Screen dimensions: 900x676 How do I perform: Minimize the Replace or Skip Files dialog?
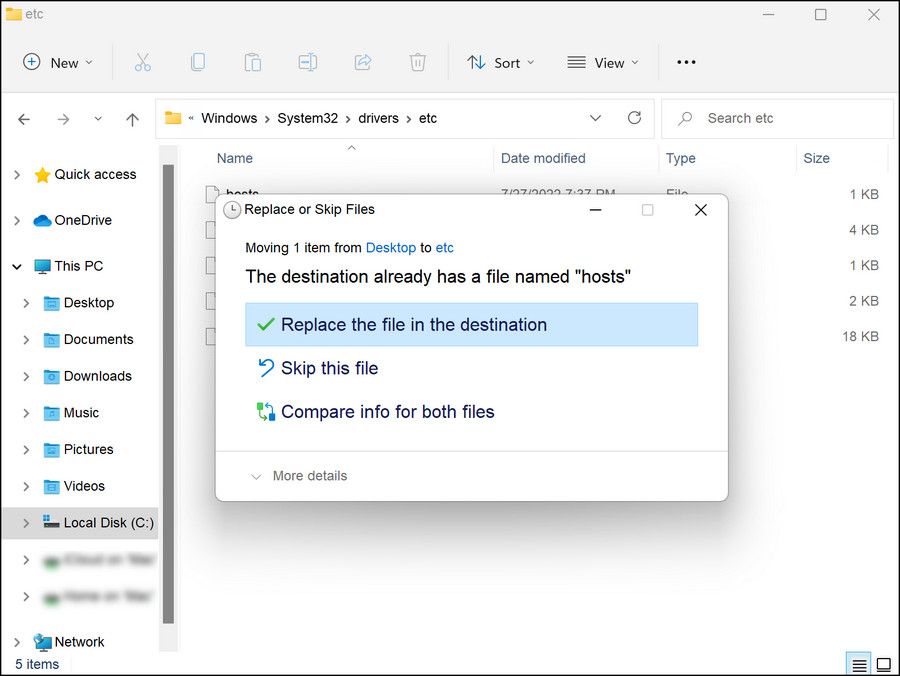pos(595,210)
